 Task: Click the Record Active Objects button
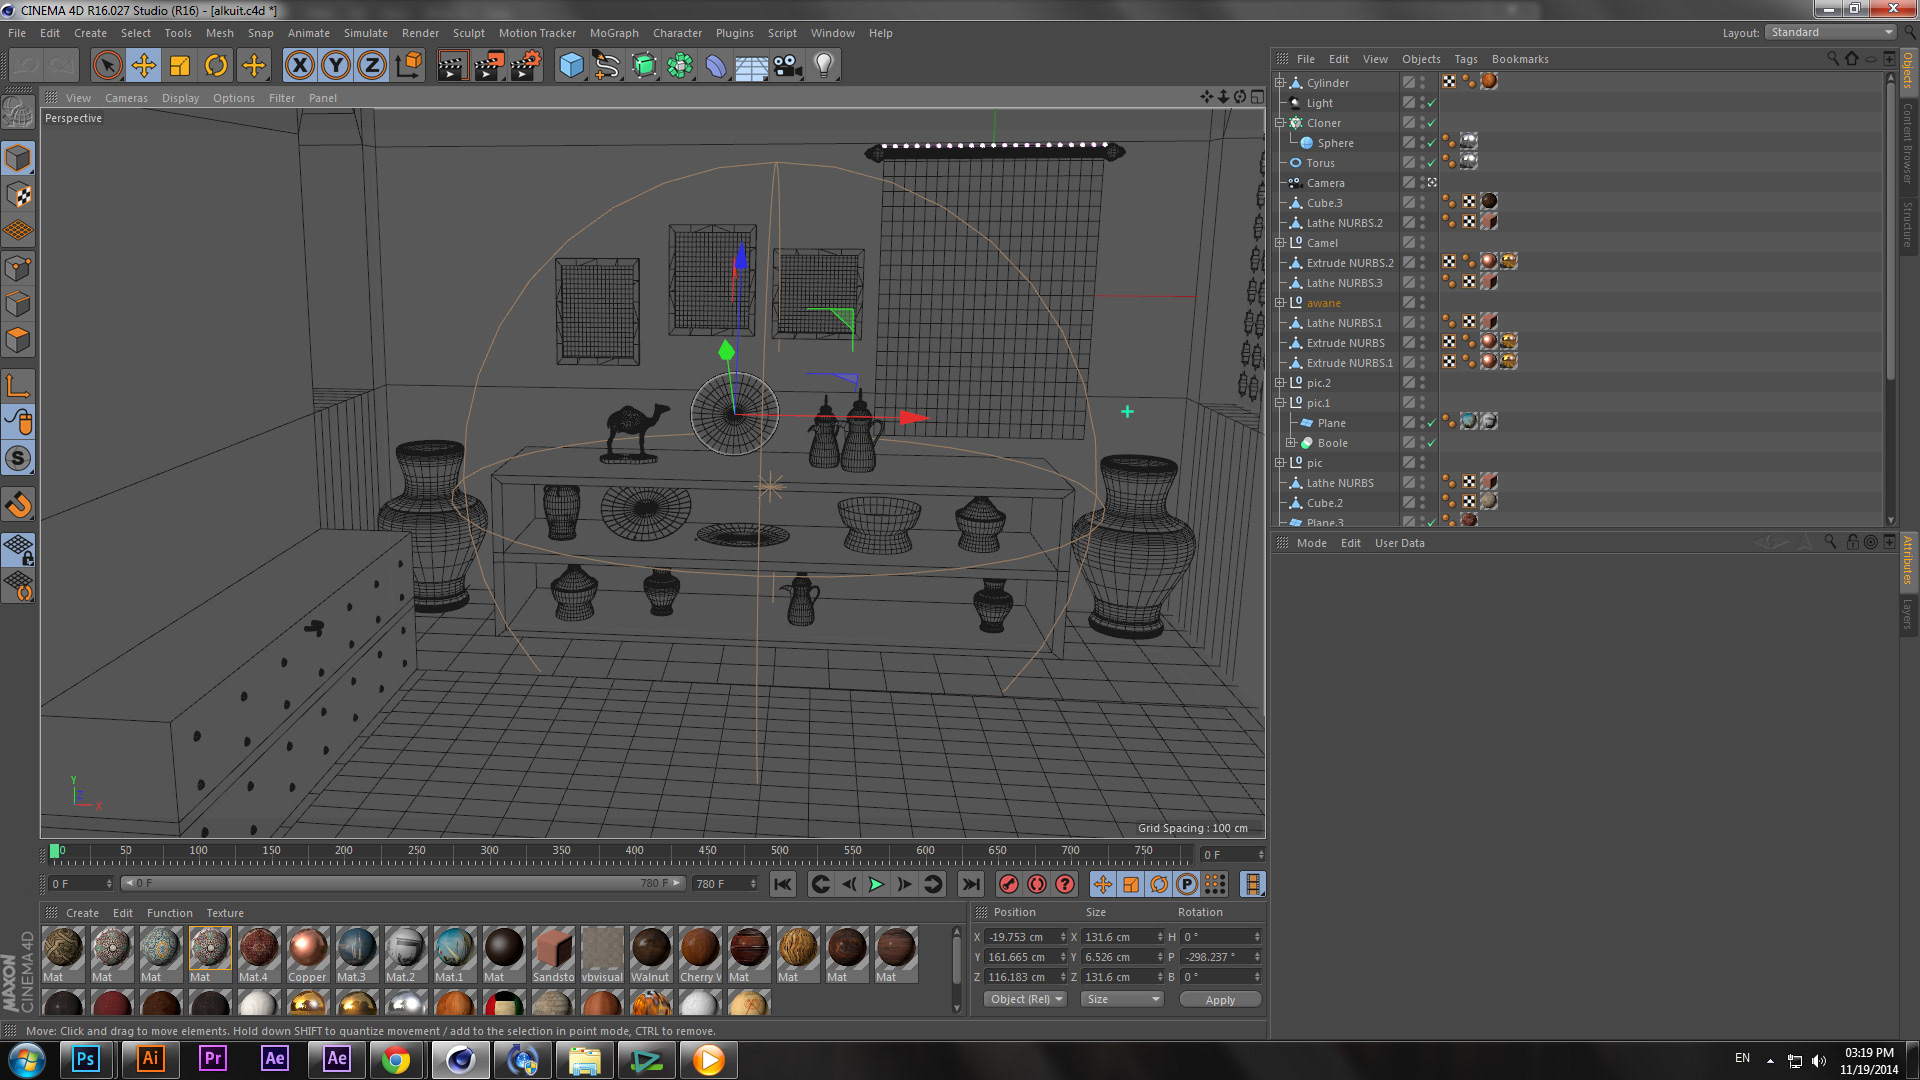[1009, 884]
